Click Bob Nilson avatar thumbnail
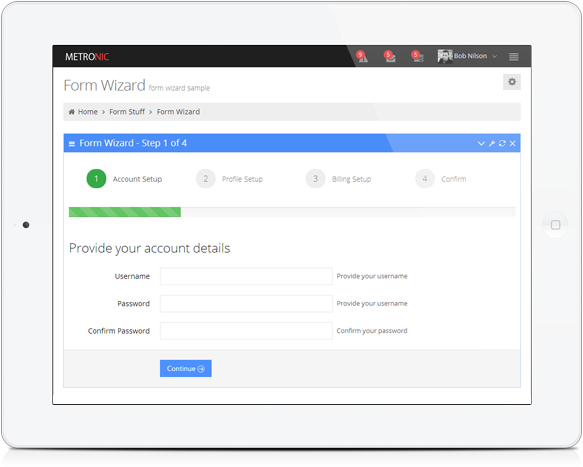The height and width of the screenshot is (467, 583). pos(445,56)
